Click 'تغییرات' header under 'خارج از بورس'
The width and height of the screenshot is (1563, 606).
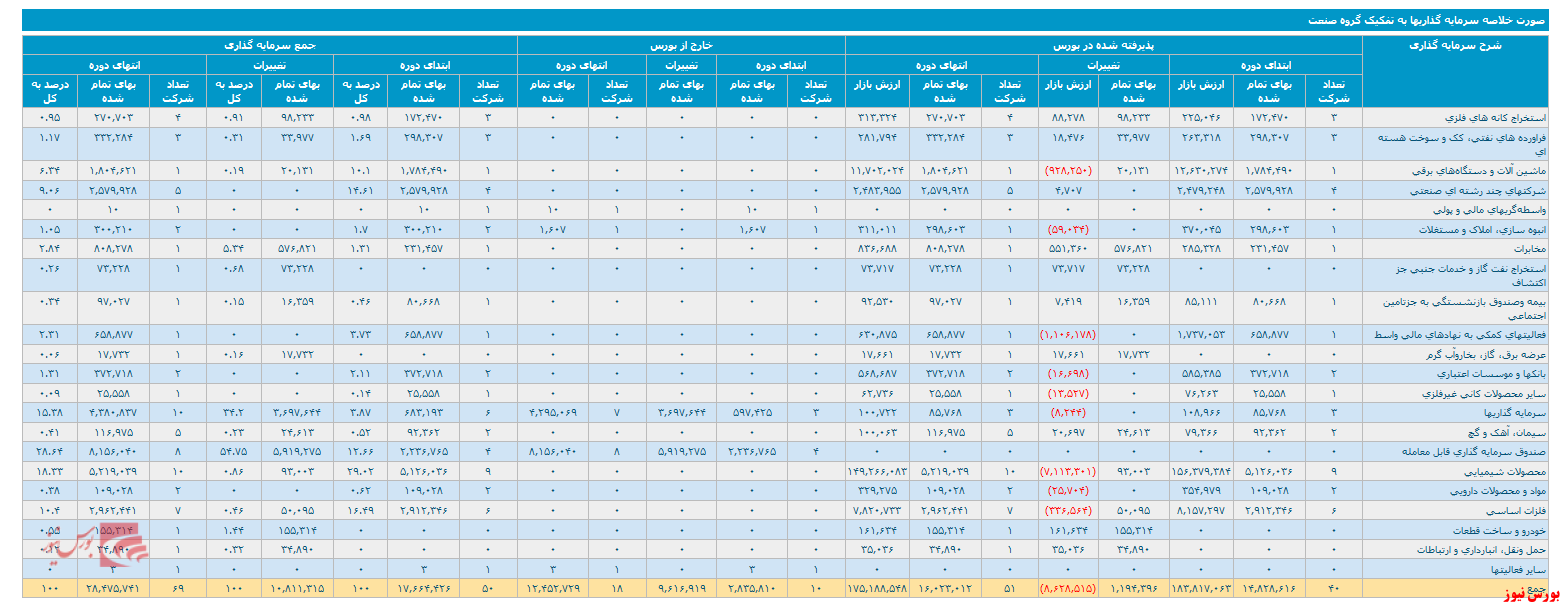[x=680, y=64]
